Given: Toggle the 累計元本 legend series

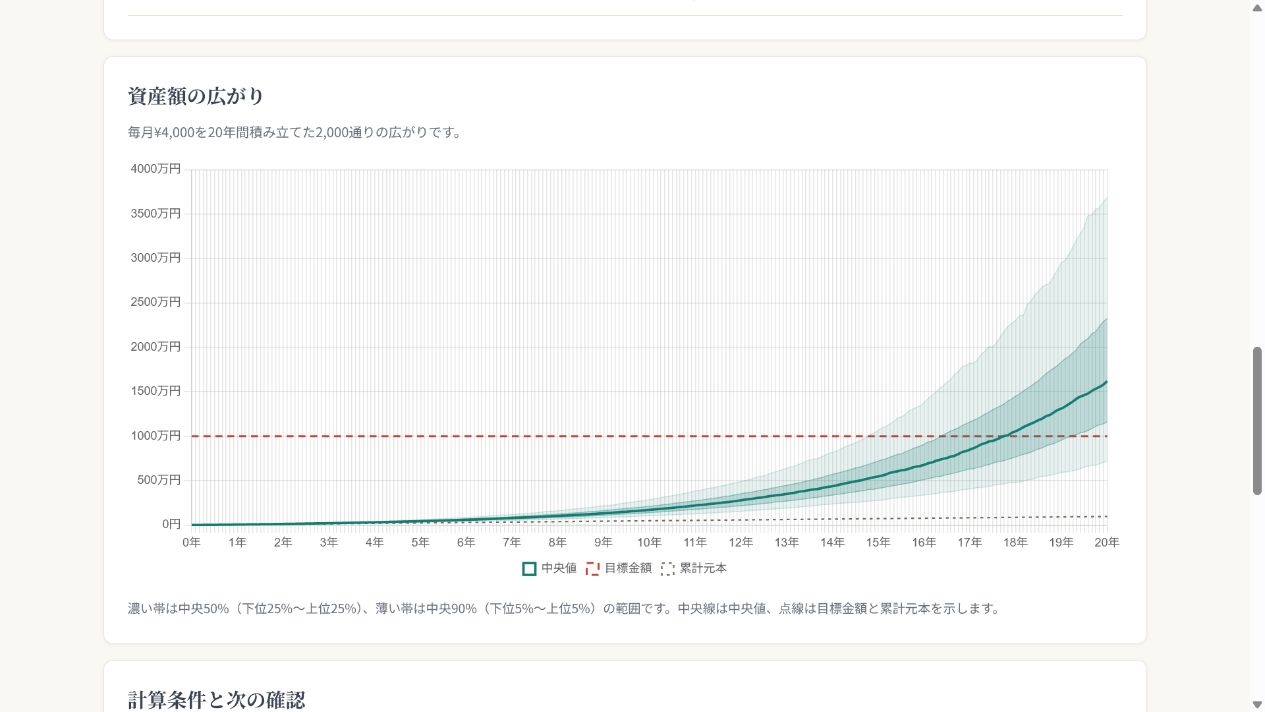Looking at the screenshot, I should click(x=694, y=568).
